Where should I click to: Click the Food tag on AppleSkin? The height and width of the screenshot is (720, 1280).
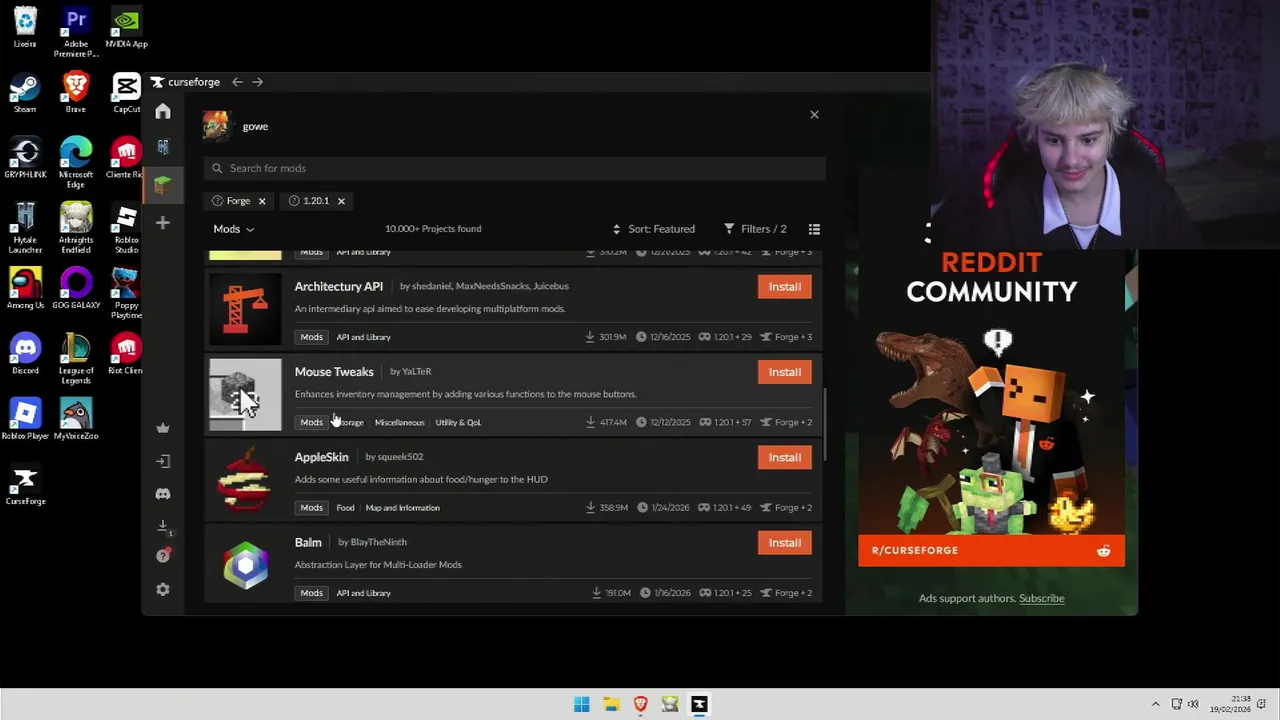tap(345, 508)
